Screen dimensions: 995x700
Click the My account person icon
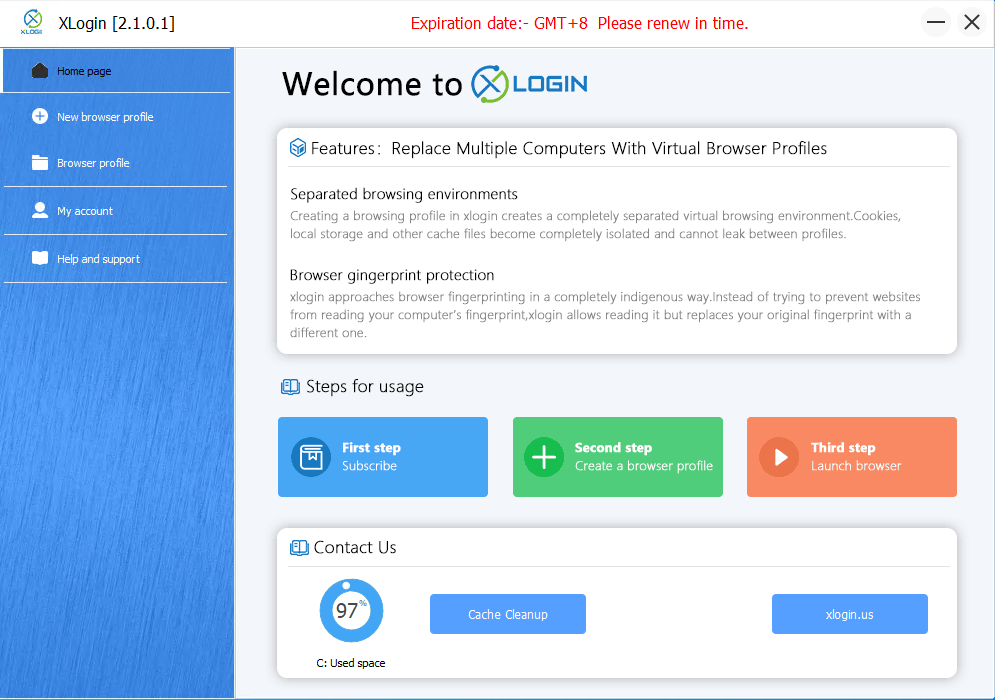click(x=40, y=211)
